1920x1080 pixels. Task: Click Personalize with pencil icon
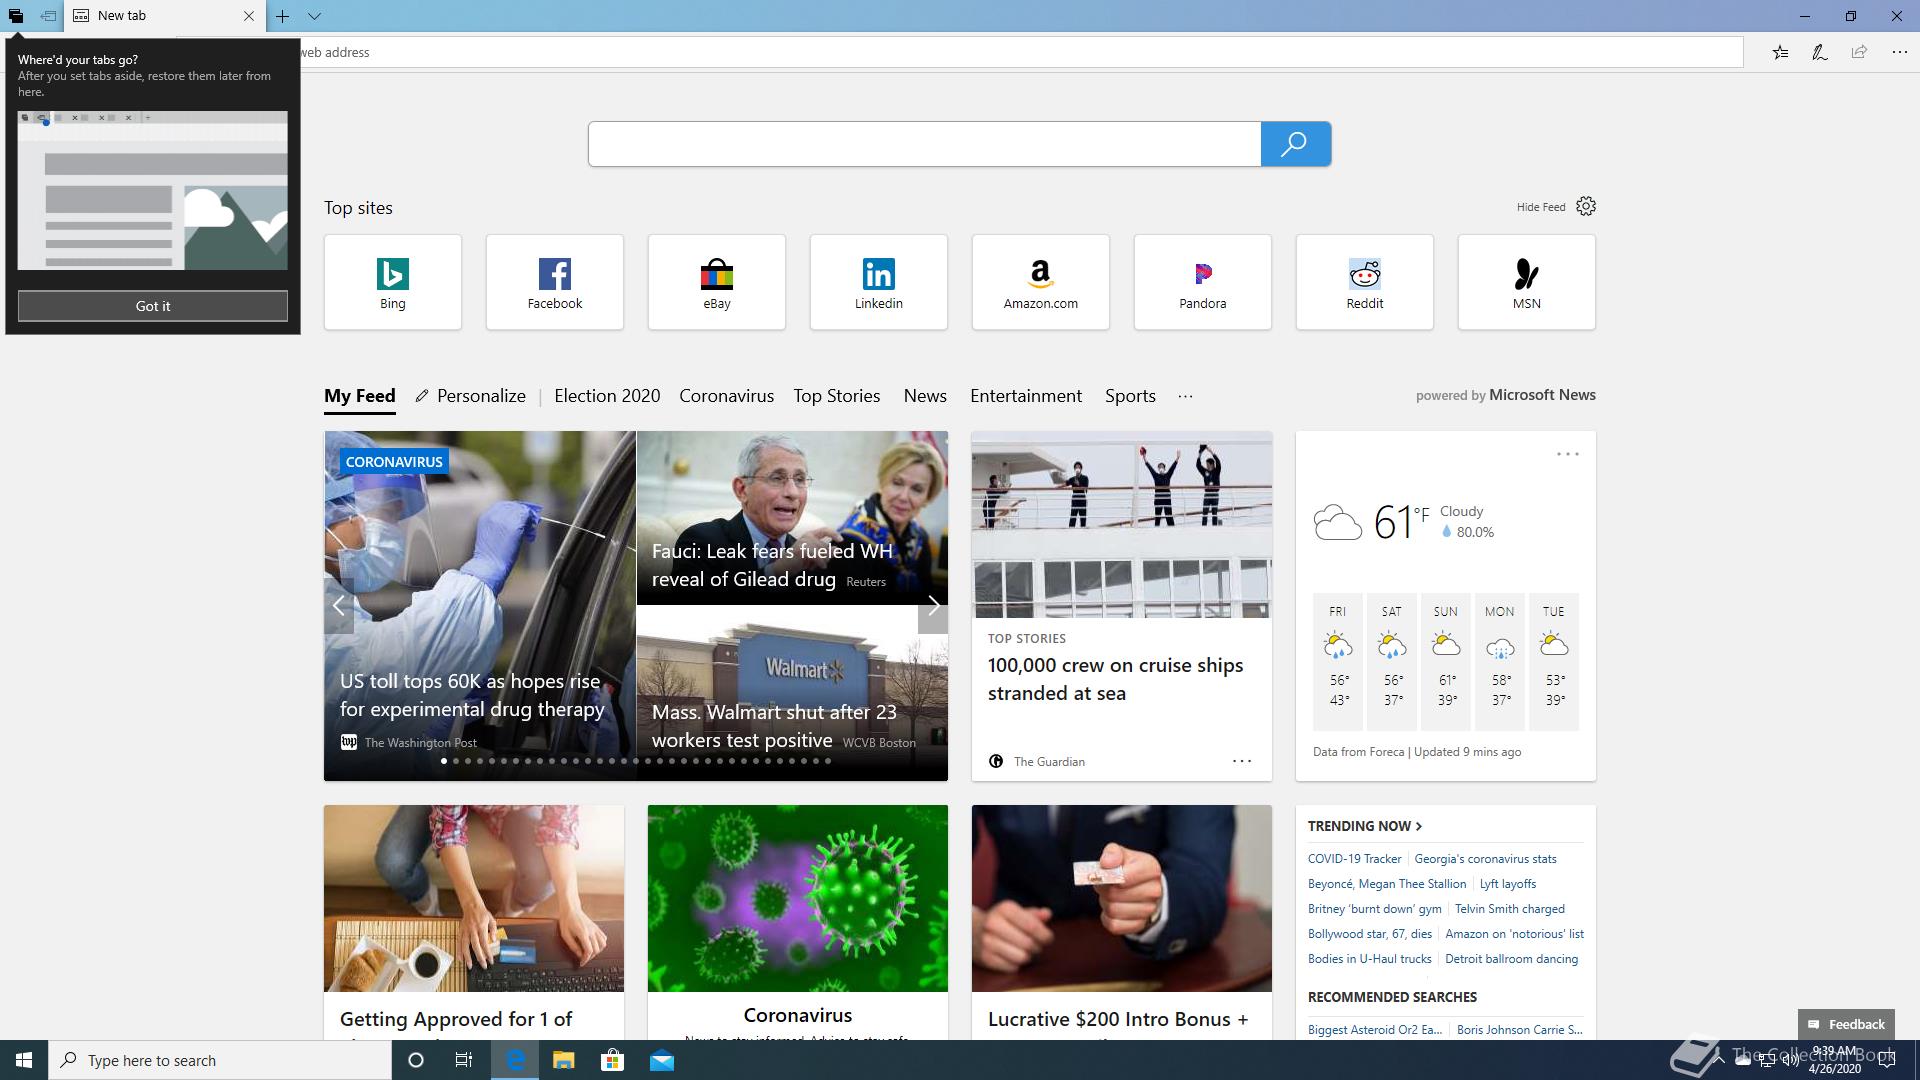[471, 396]
